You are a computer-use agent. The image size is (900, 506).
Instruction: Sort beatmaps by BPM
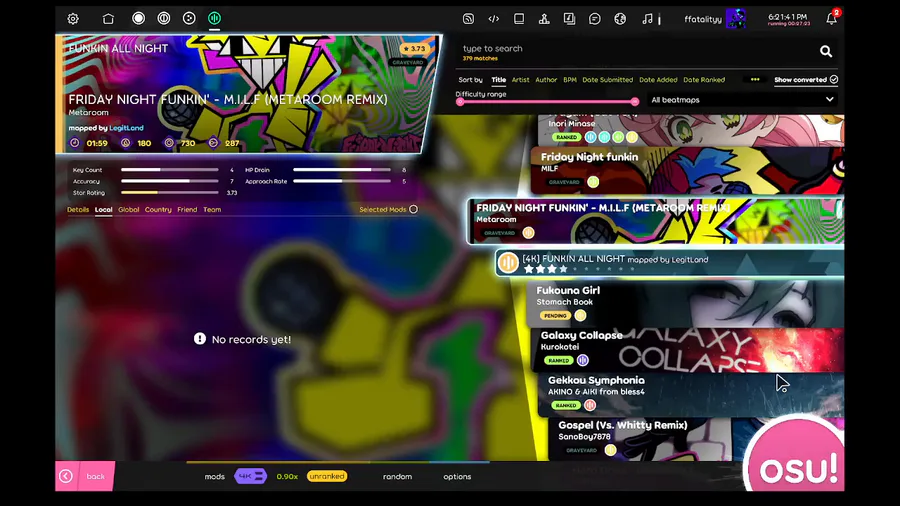tap(570, 80)
